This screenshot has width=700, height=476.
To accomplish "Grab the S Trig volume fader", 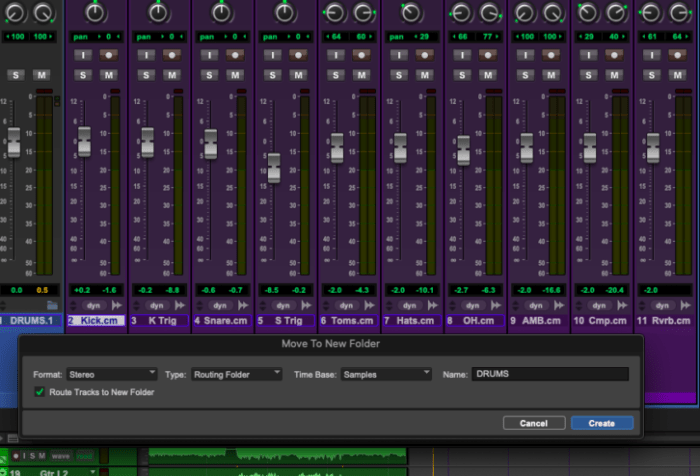I will 274,168.
